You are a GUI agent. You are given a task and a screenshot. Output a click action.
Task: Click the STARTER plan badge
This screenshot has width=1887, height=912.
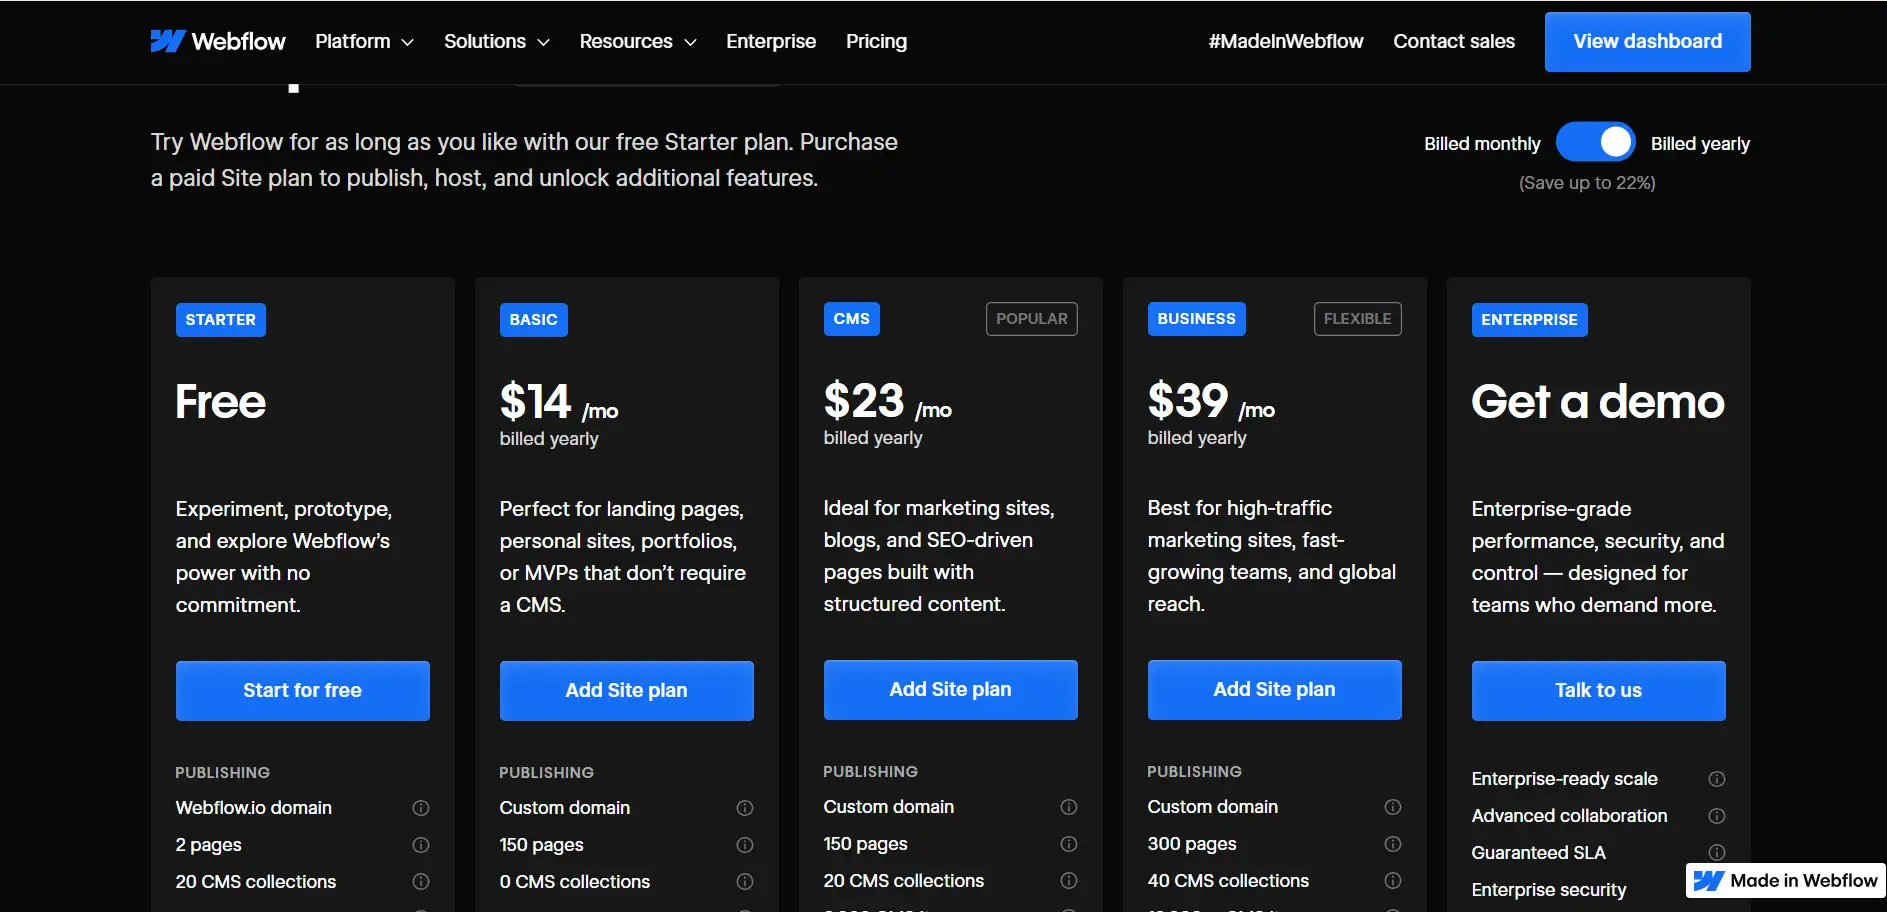coord(221,320)
